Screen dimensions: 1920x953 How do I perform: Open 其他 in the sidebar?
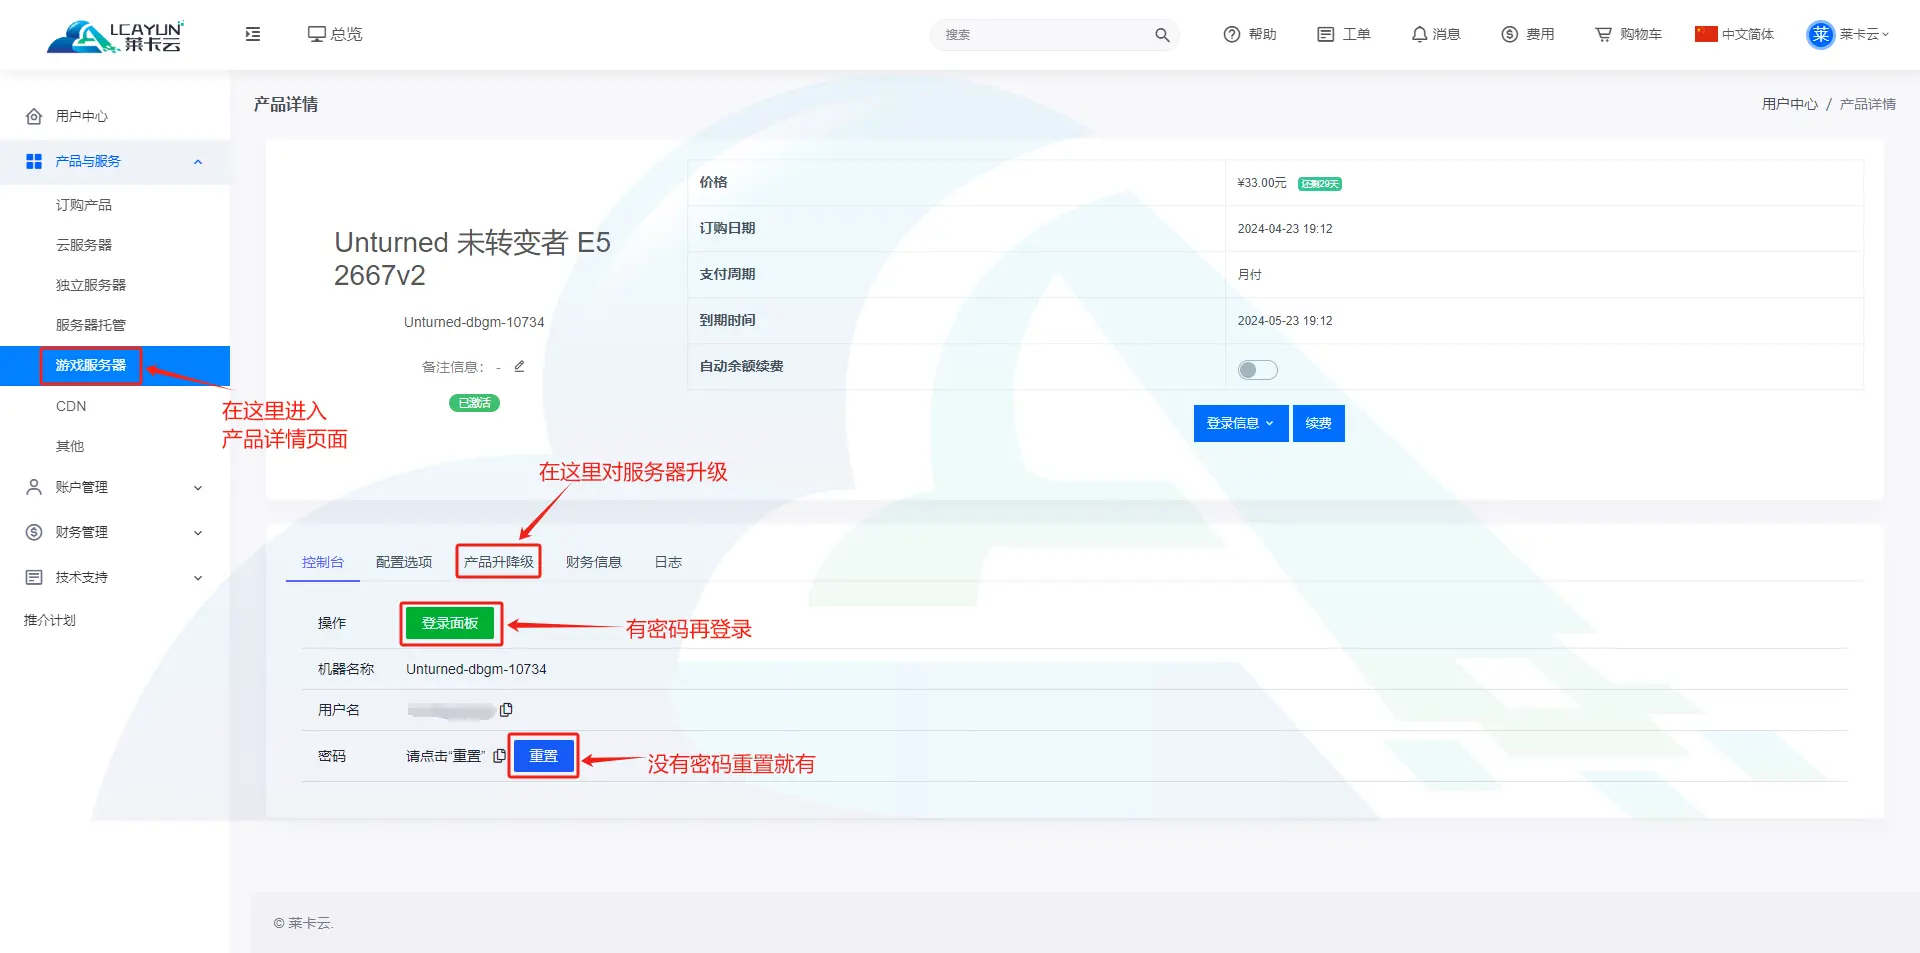(x=70, y=446)
